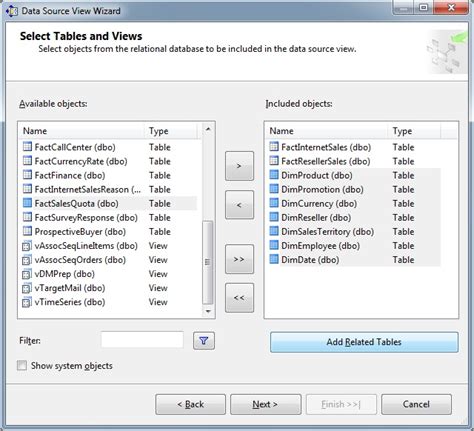Click Available objects scrollbar up arrow
Screen dimensions: 474x431
[208, 129]
